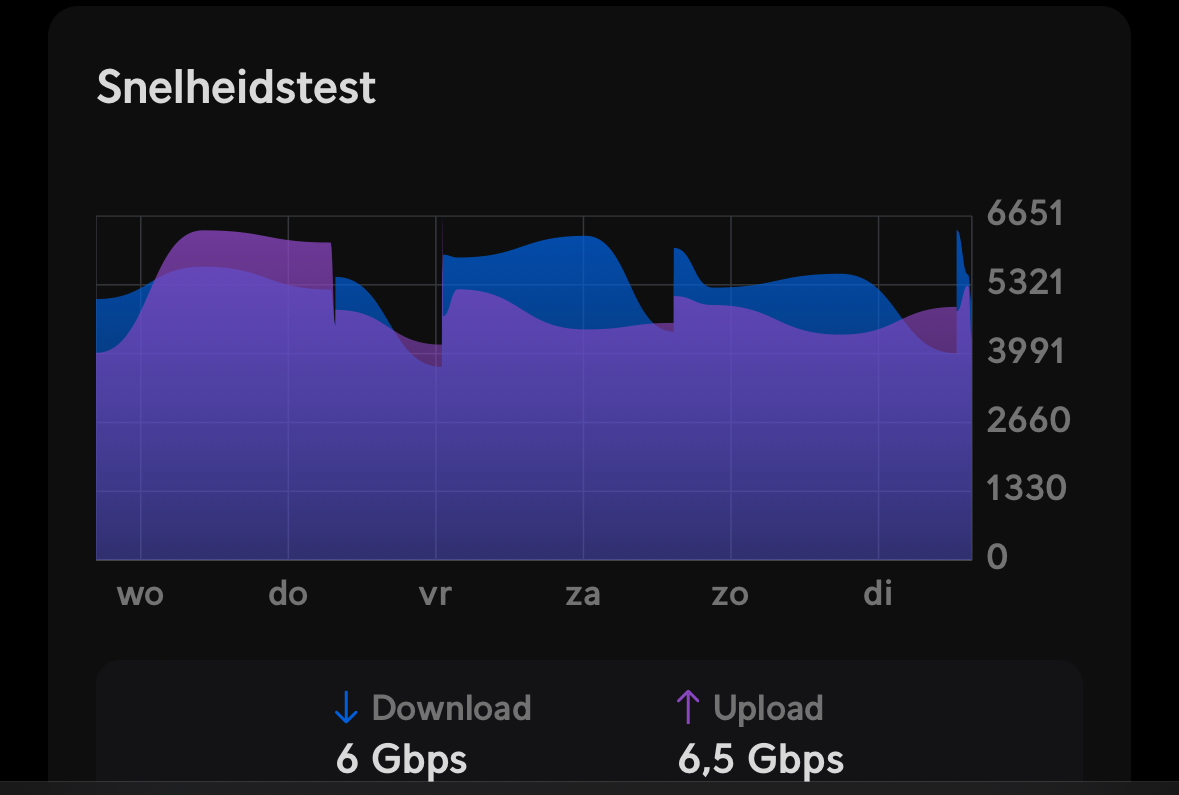Click the blue Download arrow icon
The width and height of the screenshot is (1179, 795).
point(346,708)
